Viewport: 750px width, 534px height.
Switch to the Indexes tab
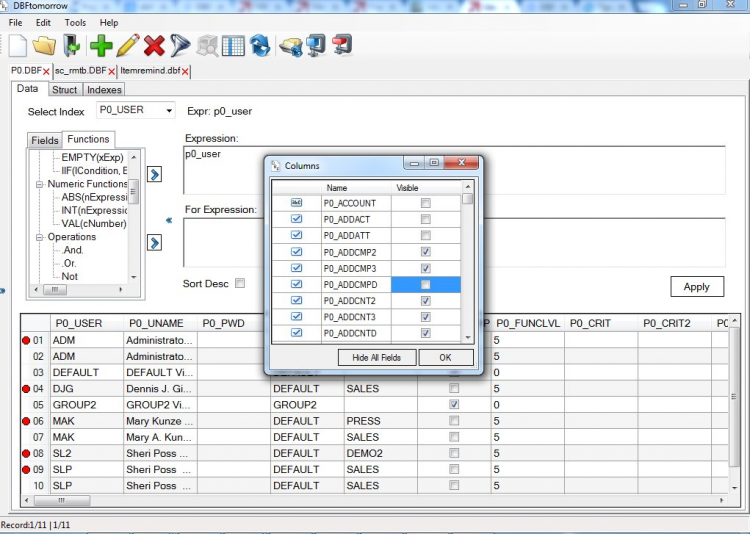(x=104, y=90)
